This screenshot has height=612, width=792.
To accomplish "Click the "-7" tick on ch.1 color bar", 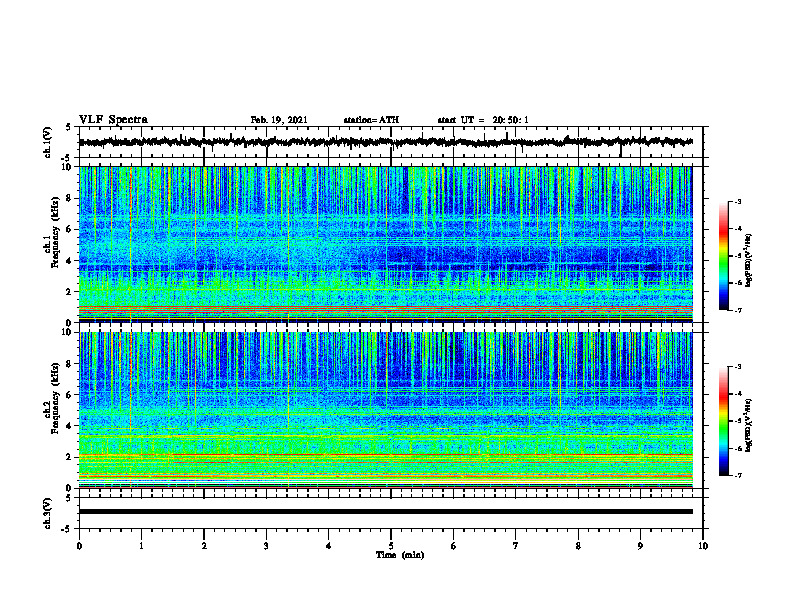I will coord(737,310).
